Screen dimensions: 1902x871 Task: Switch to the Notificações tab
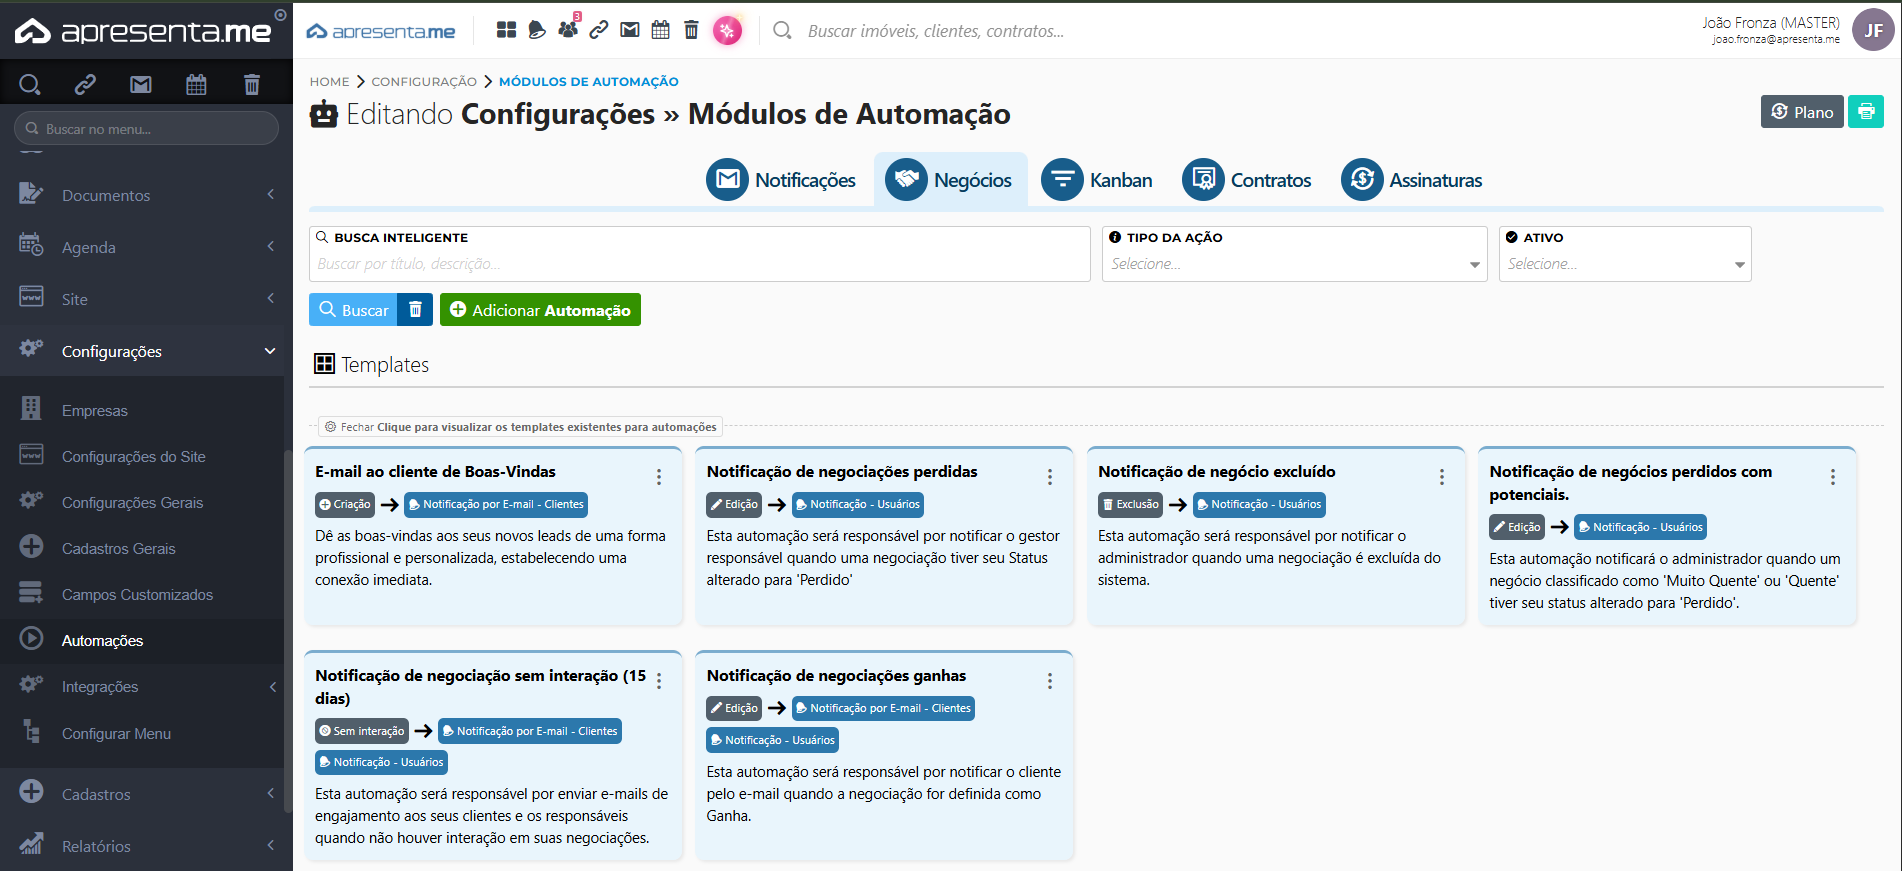pyautogui.click(x=781, y=180)
